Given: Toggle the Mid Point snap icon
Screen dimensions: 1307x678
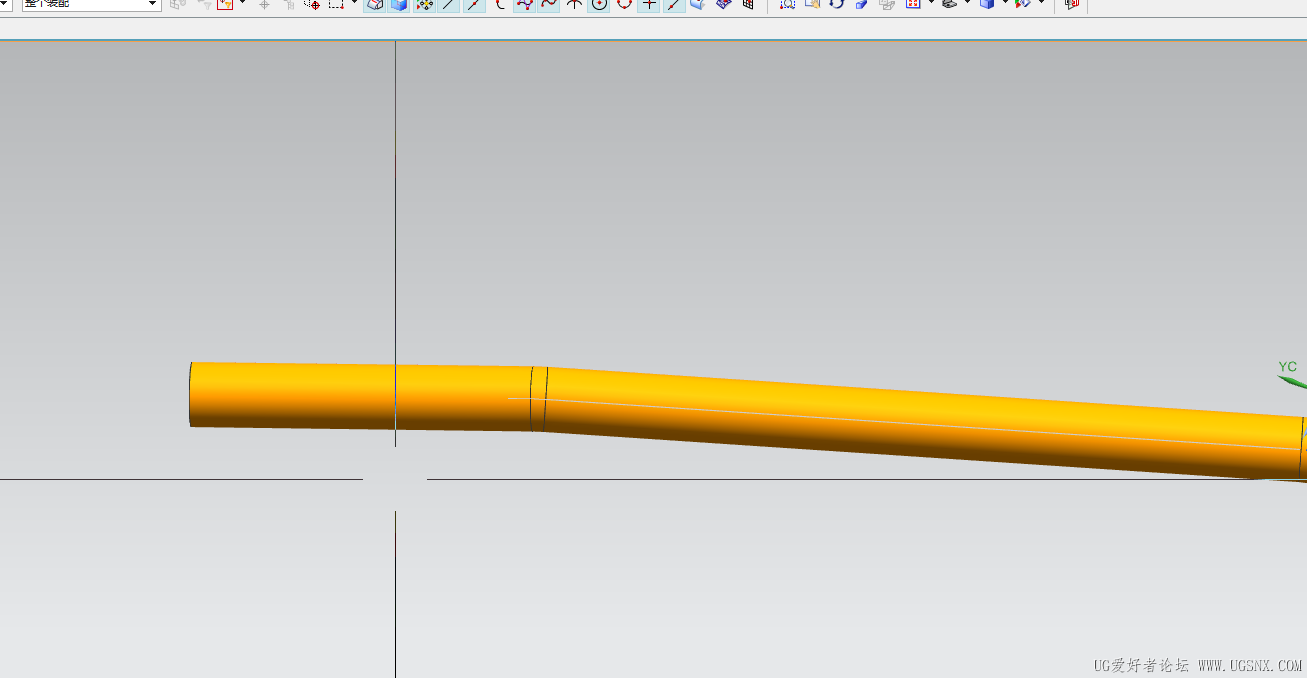Looking at the screenshot, I should [474, 5].
